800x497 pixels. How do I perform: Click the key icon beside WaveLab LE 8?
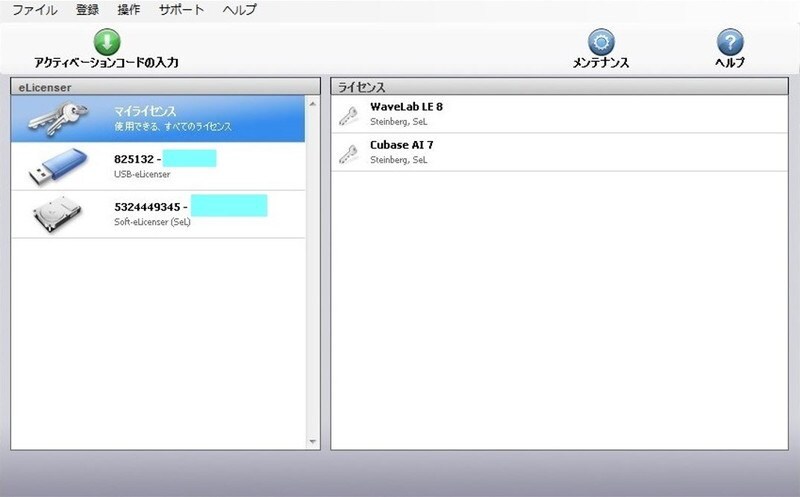click(x=349, y=115)
